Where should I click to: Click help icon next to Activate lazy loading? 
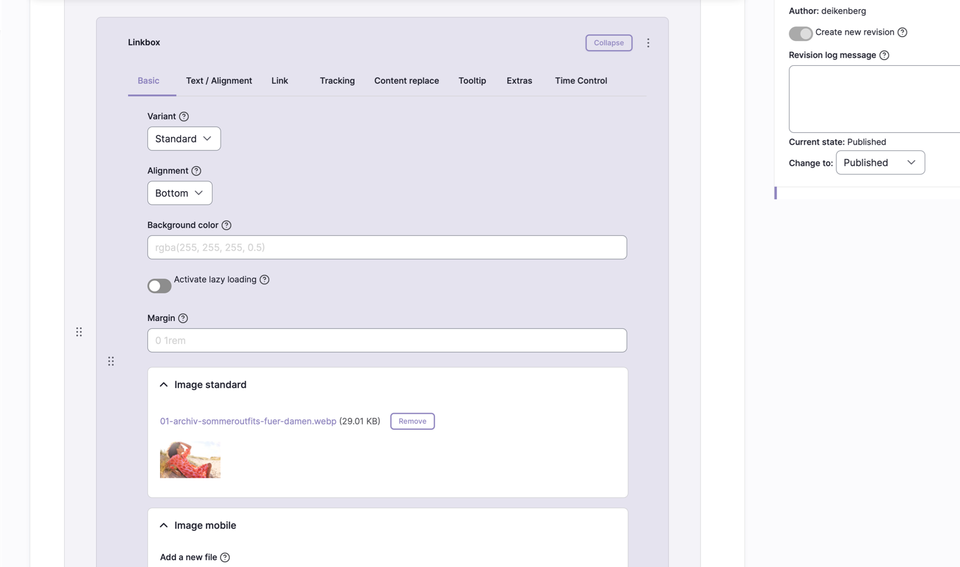[x=264, y=280]
